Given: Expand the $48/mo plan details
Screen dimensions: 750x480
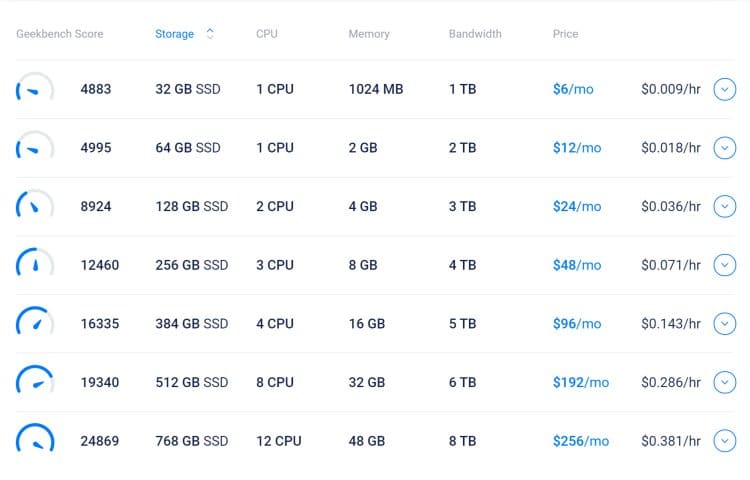Looking at the screenshot, I should pos(725,265).
